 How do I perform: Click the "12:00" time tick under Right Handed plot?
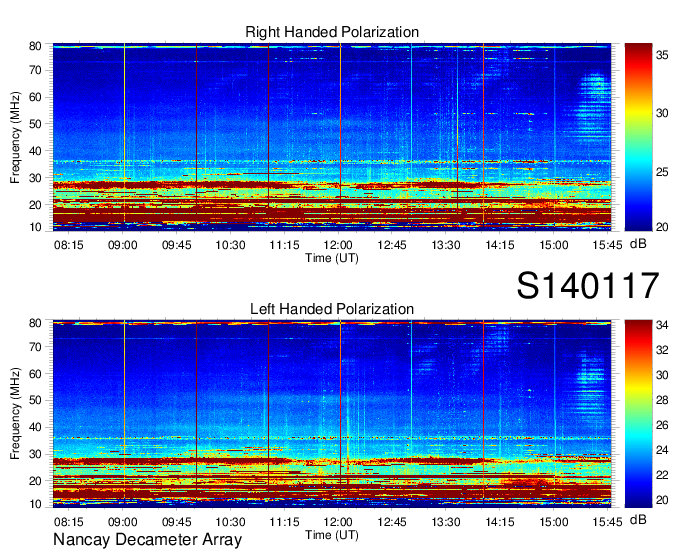click(x=338, y=245)
